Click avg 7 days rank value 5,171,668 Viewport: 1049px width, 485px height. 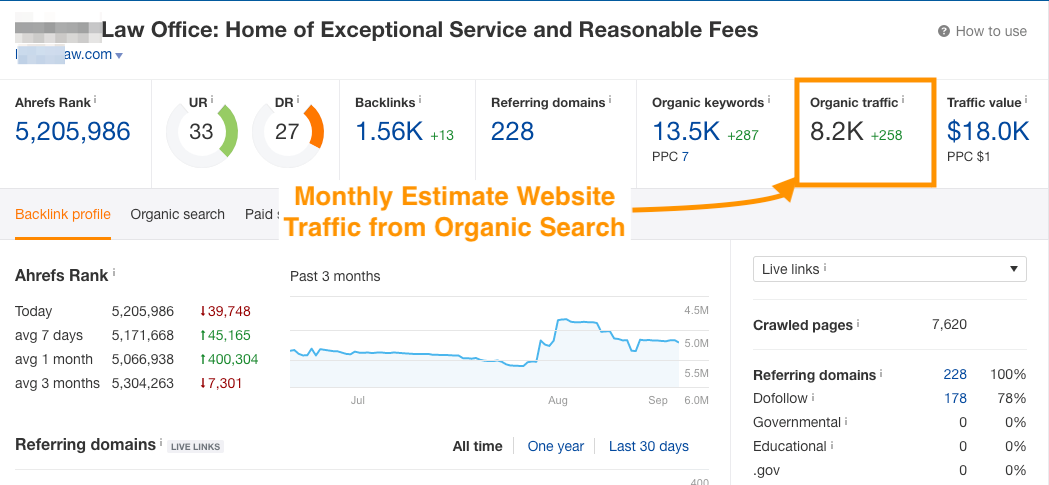[142, 335]
